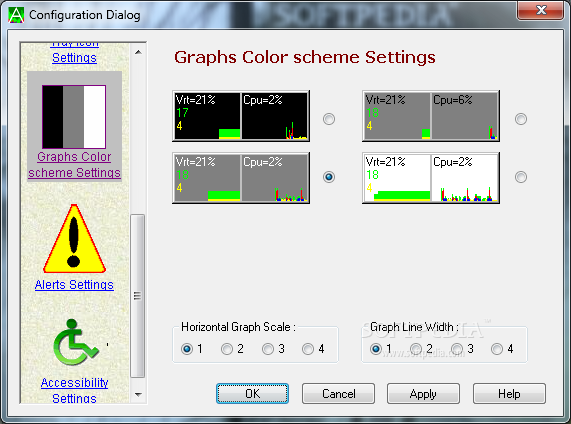
Task: Open Graphs Color scheme Settings link
Action: point(74,164)
